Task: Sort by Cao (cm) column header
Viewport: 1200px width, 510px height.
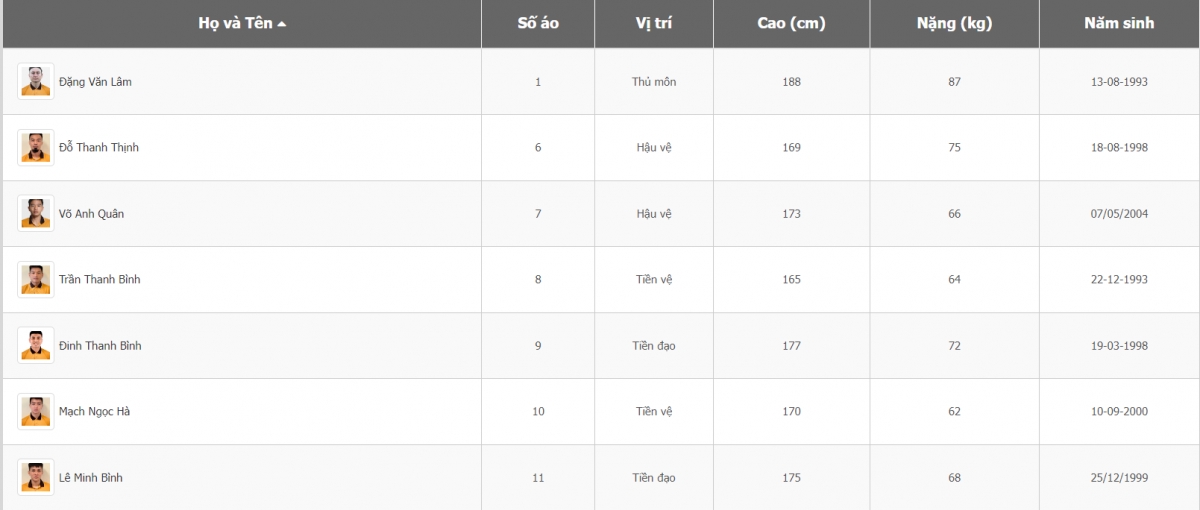Action: (791, 23)
